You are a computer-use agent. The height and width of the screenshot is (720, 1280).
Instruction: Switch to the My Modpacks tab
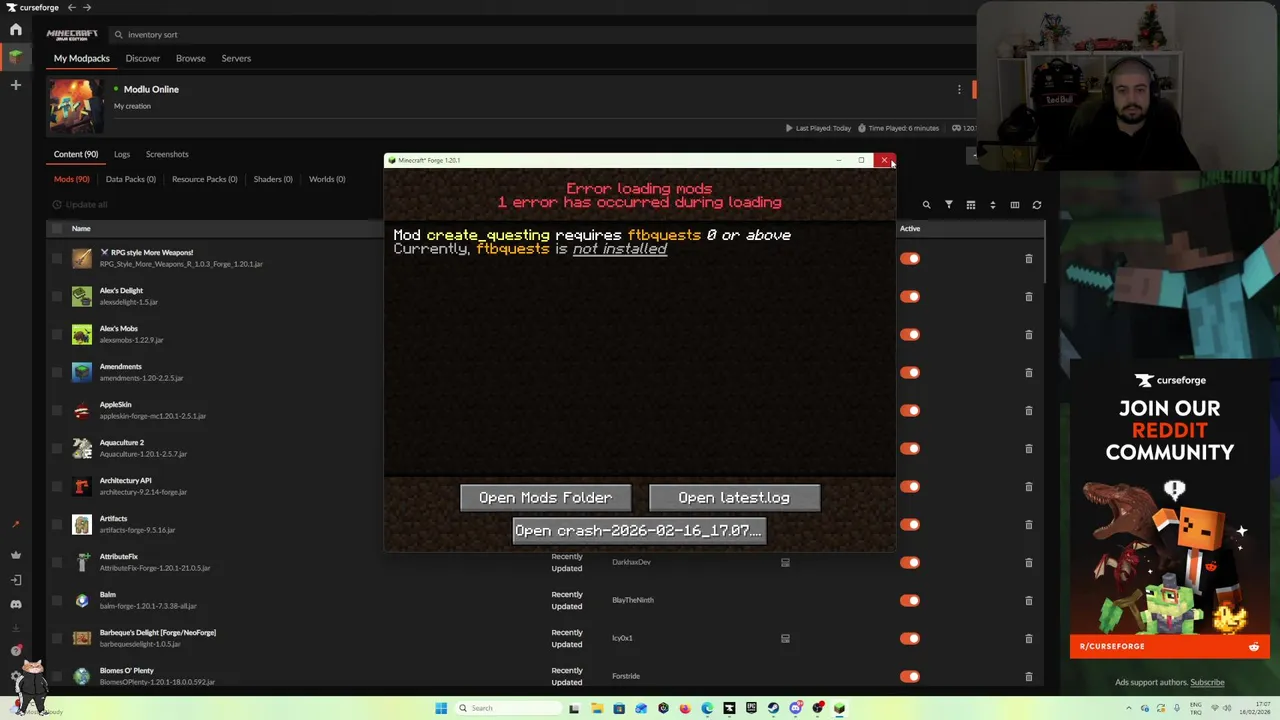click(82, 58)
